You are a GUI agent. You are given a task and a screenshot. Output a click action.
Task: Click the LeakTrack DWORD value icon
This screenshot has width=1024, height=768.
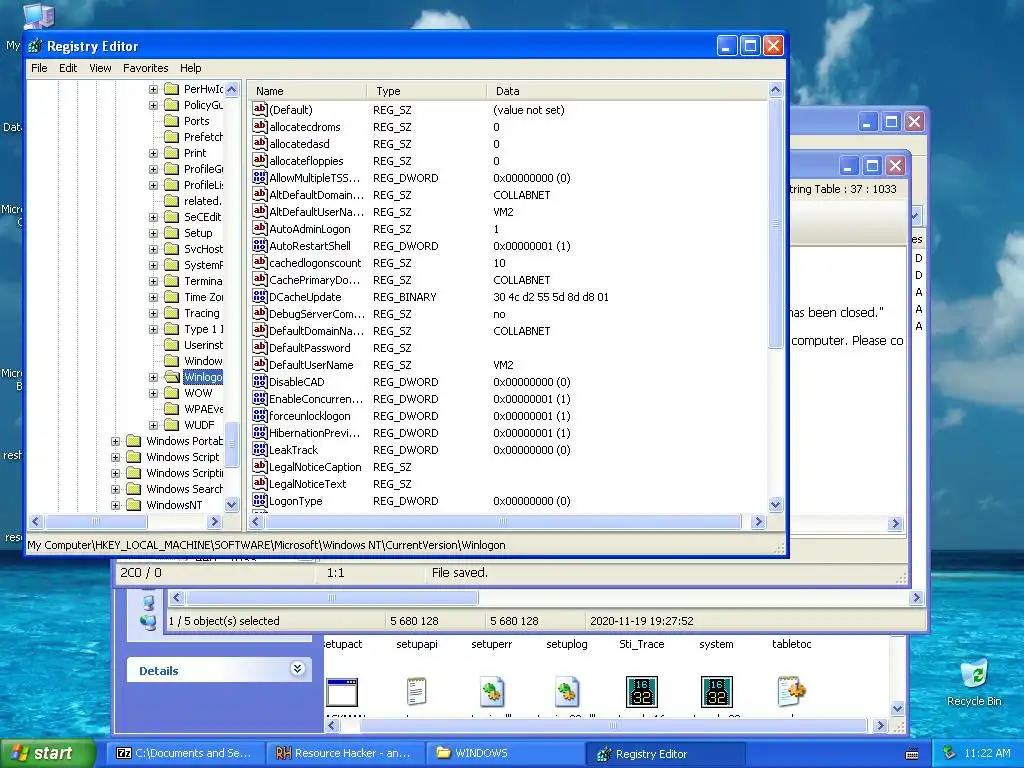260,449
